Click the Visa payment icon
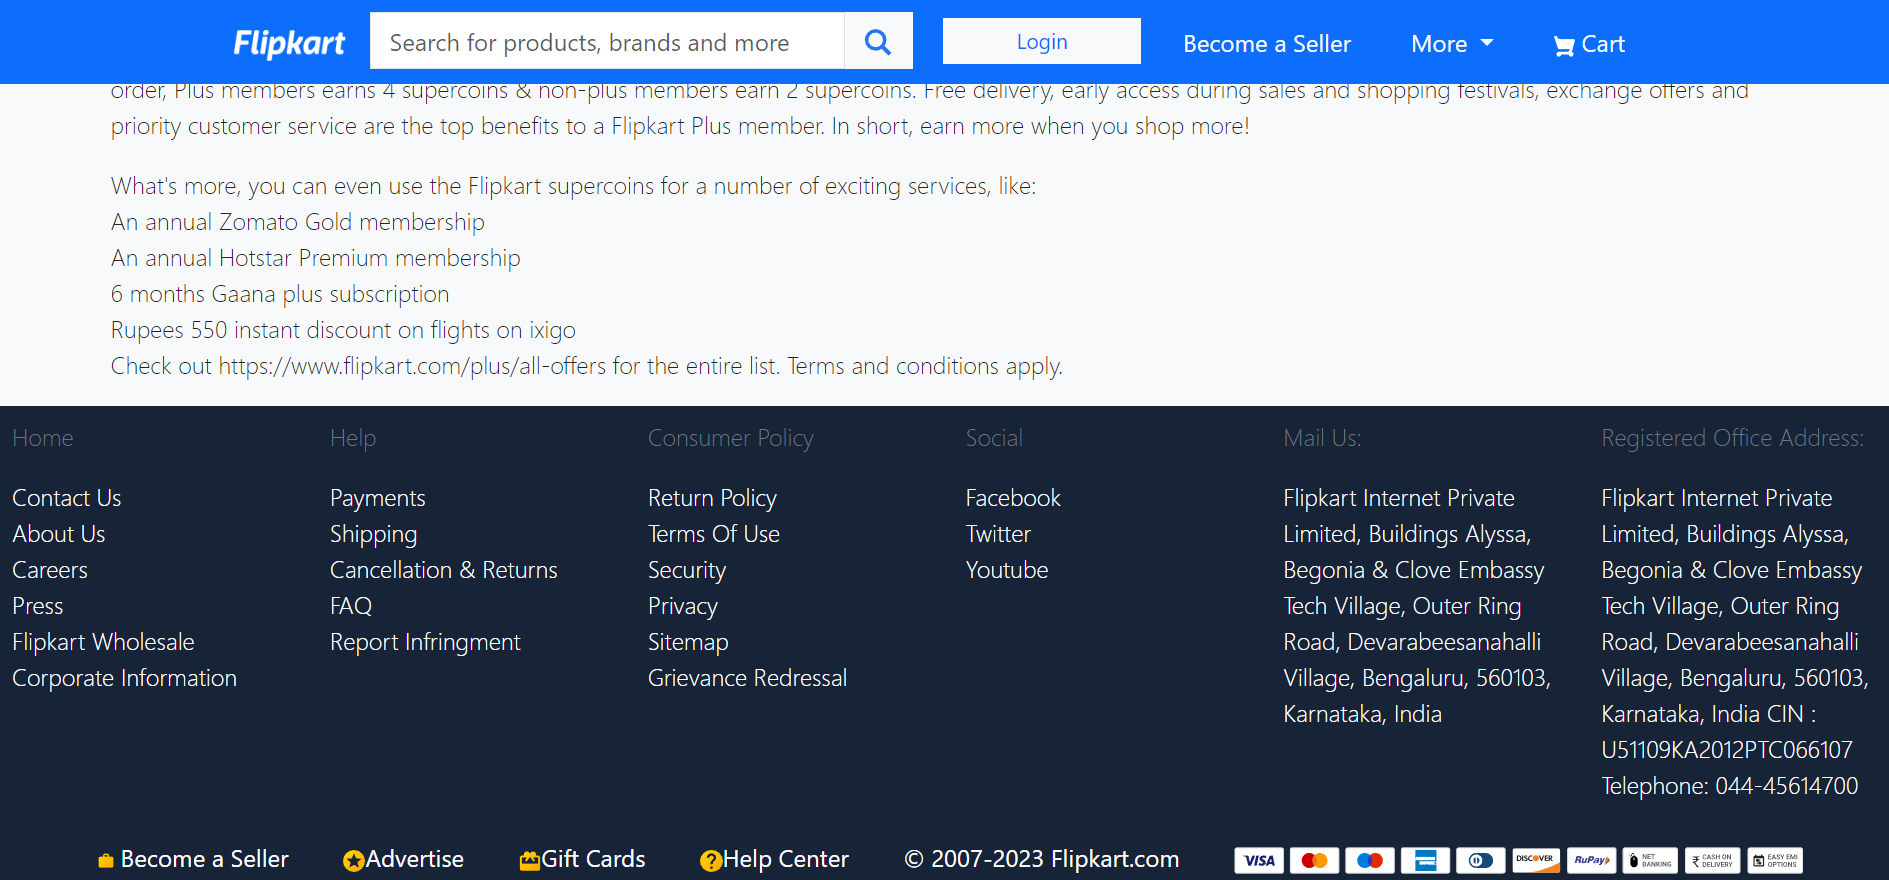The height and width of the screenshot is (880, 1889). point(1259,860)
